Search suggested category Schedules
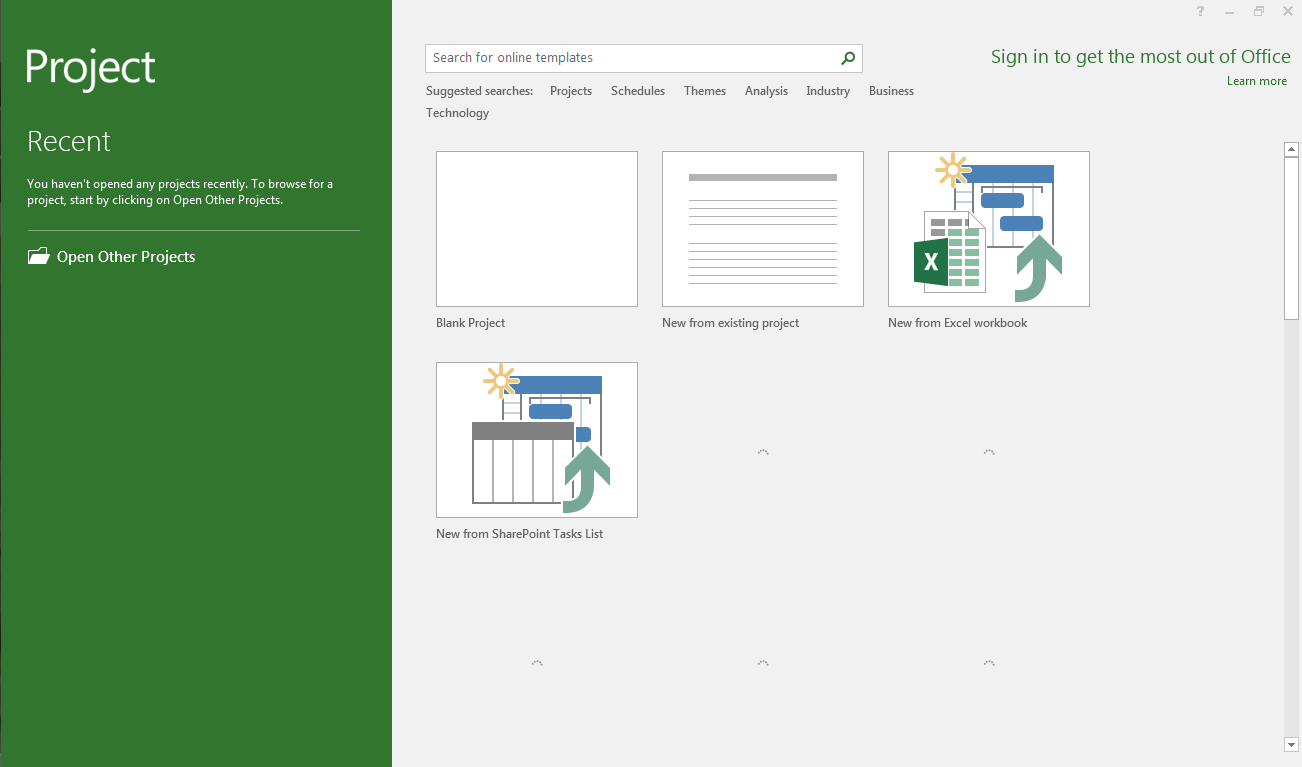 638,91
